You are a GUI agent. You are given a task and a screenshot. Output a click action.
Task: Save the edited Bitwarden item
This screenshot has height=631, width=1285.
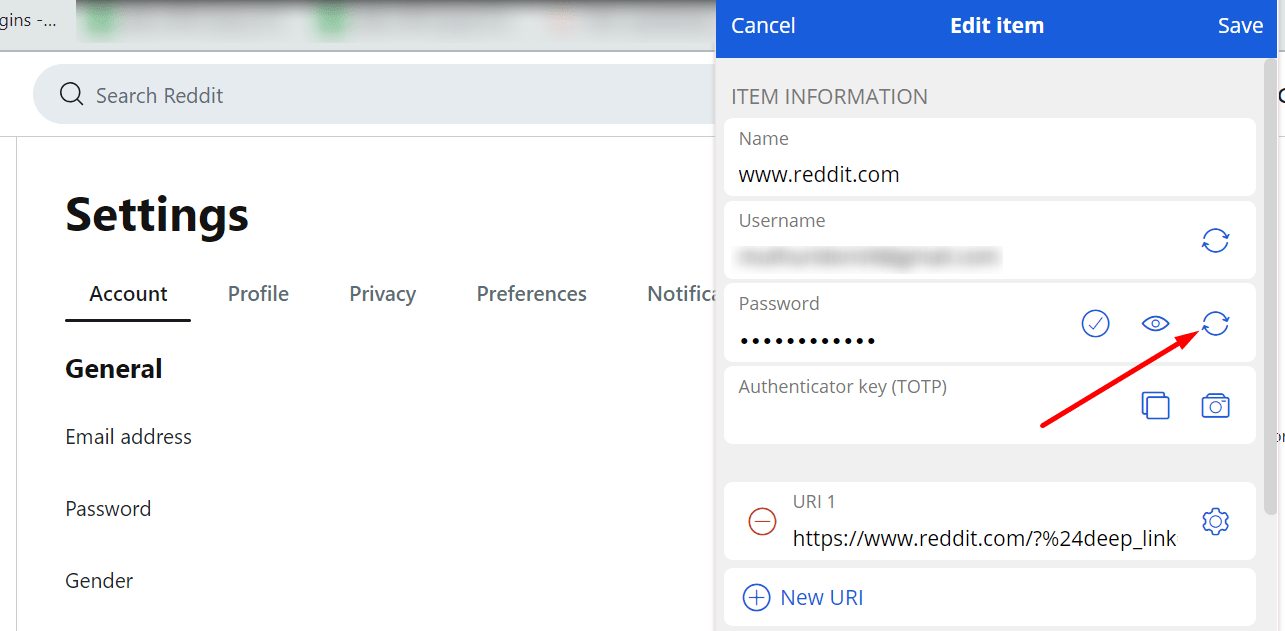coord(1240,25)
